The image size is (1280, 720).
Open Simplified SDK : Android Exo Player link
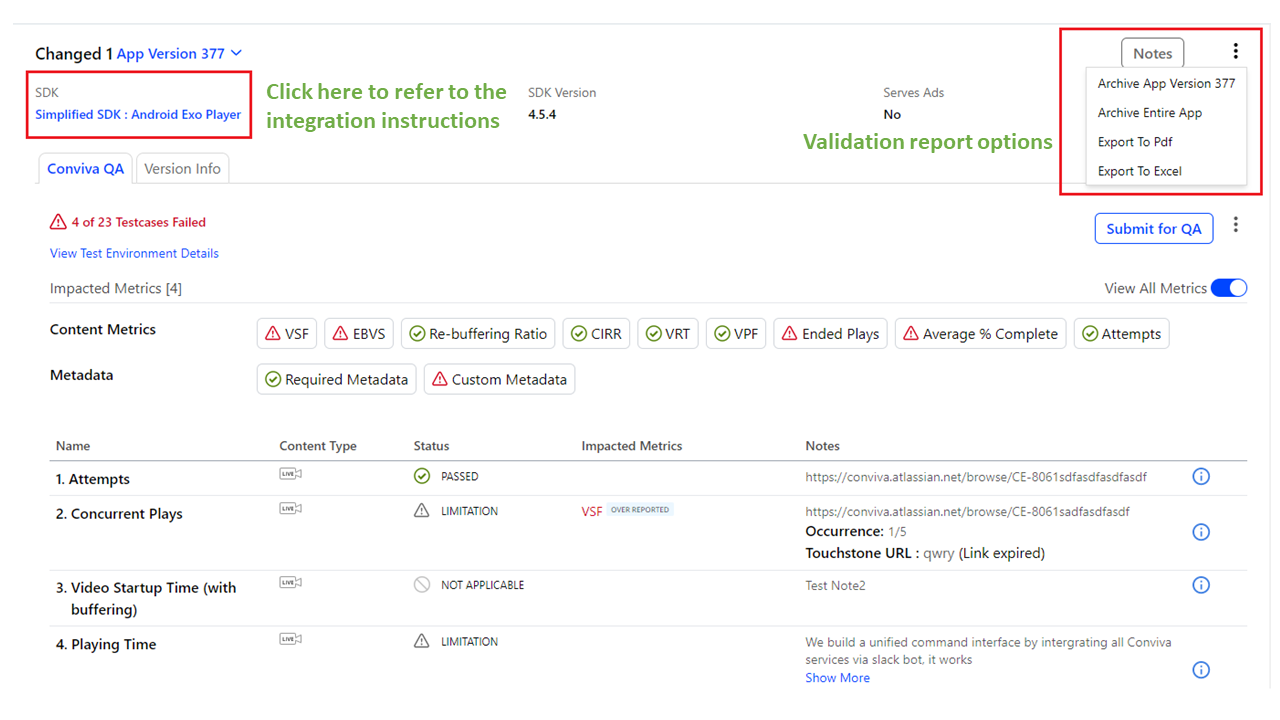(x=138, y=114)
